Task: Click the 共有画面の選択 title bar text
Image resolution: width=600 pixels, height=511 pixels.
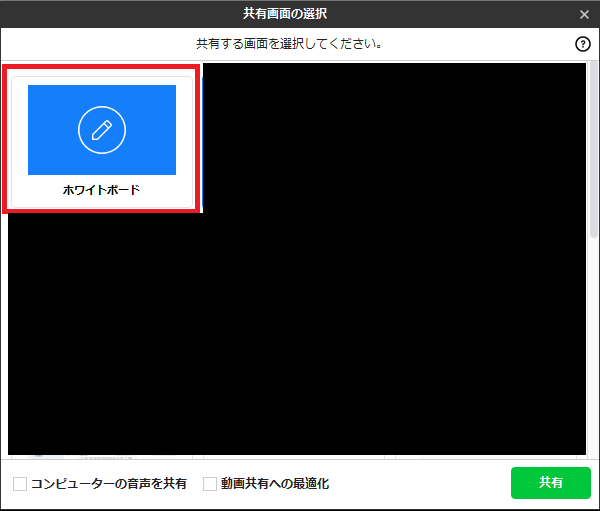Action: coord(299,14)
